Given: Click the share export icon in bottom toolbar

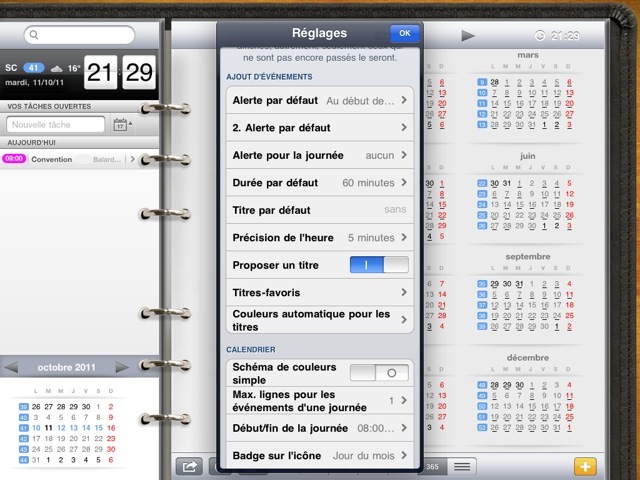Looking at the screenshot, I should (187, 466).
